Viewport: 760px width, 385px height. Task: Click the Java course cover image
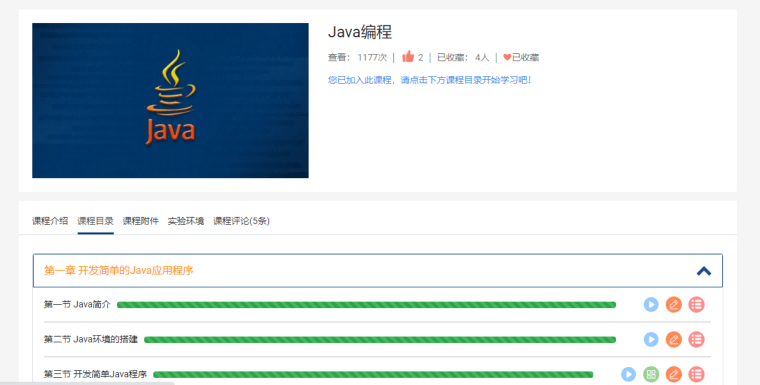[170, 100]
